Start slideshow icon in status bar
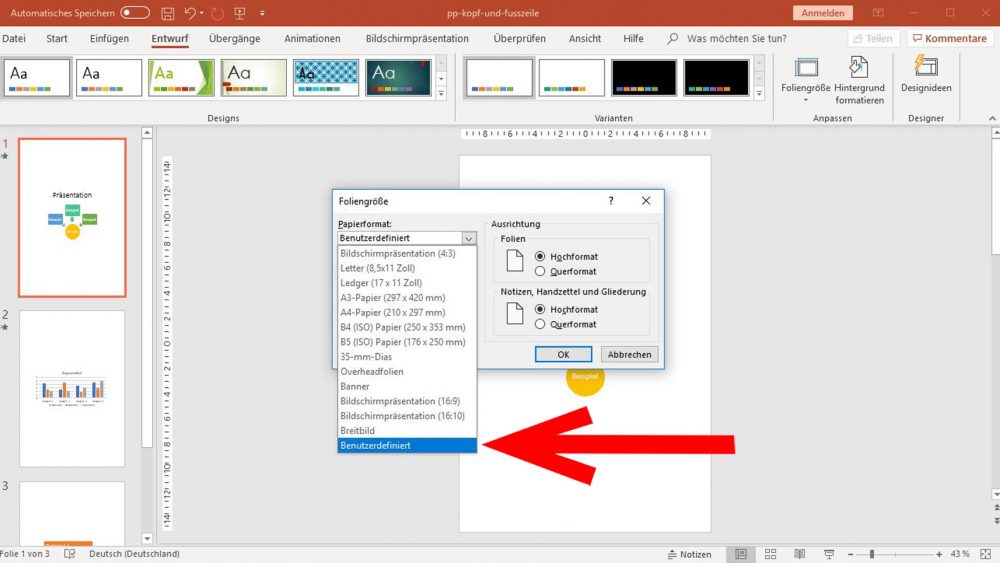Image resolution: width=1000 pixels, height=563 pixels. [x=828, y=554]
